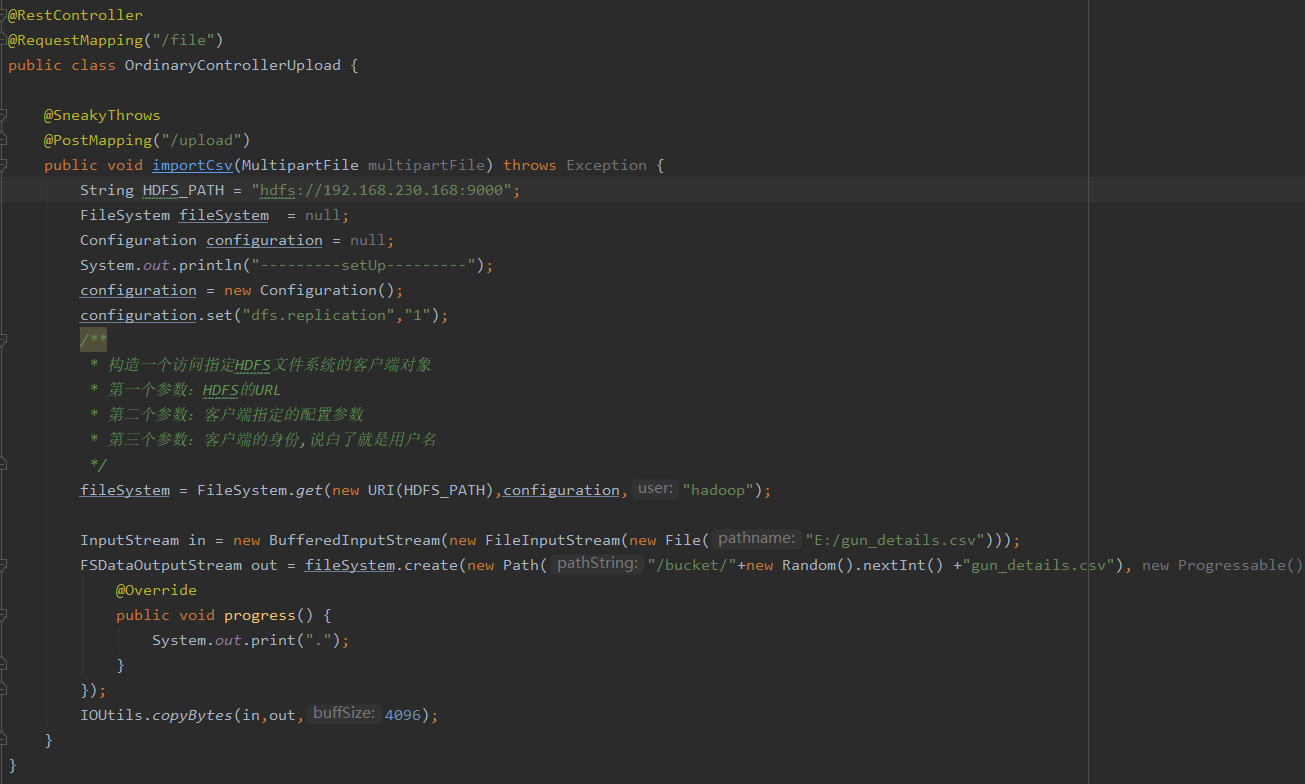Click the multipartFile parameter name
The image size is (1305, 784).
coord(426,165)
